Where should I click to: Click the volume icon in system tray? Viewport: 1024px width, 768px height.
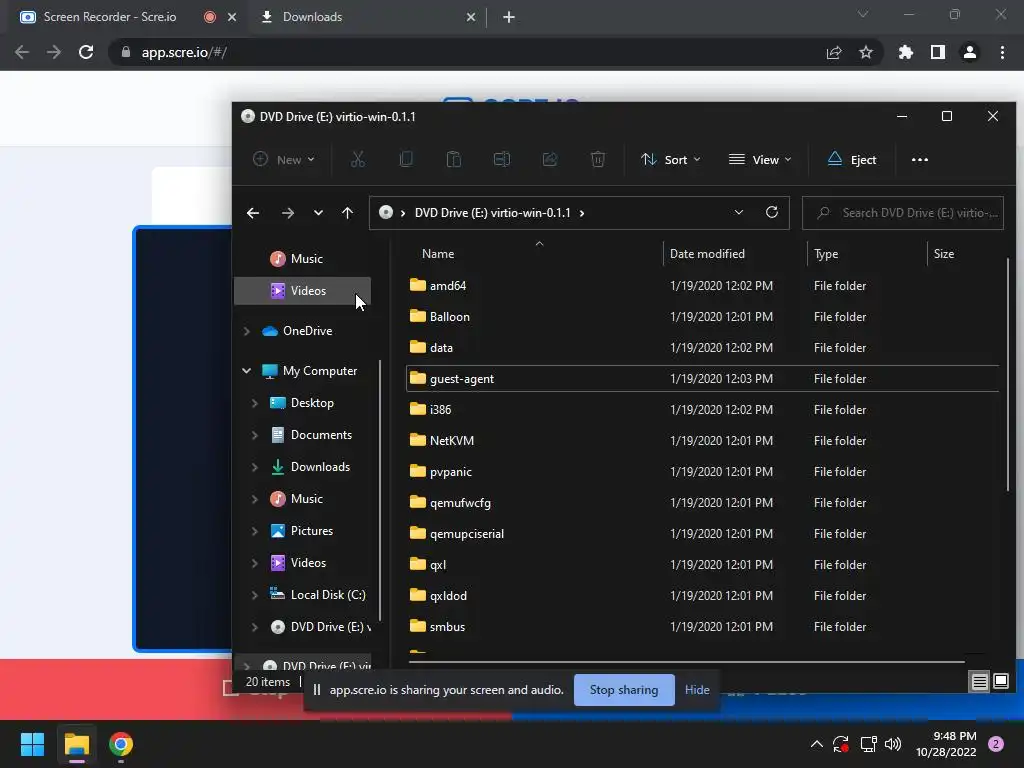(x=892, y=744)
